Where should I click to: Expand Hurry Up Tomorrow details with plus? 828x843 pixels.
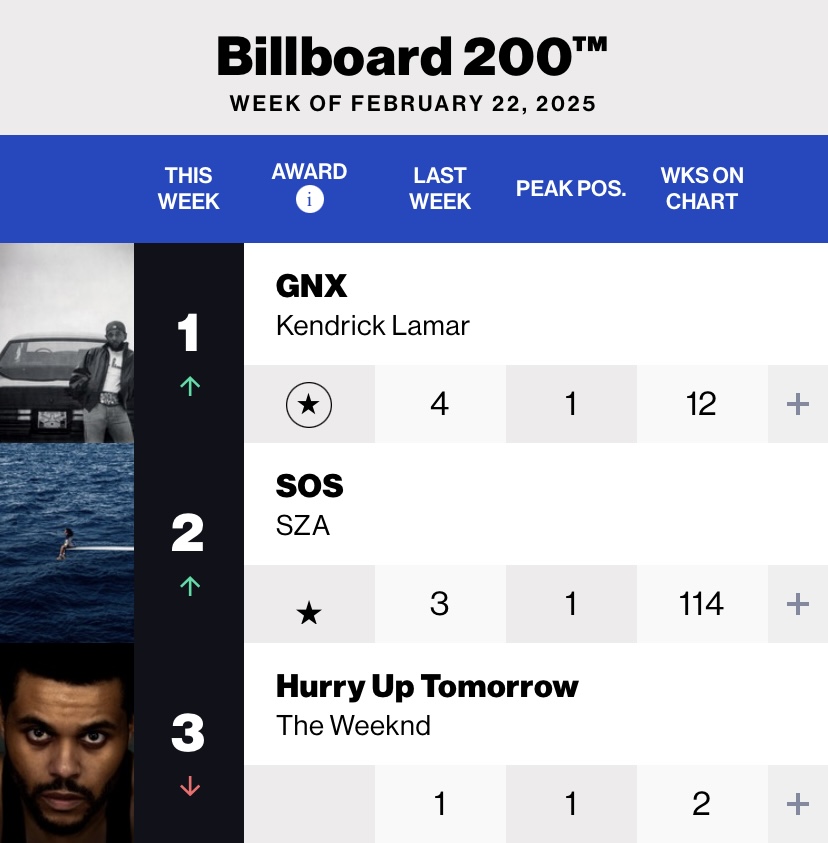pyautogui.click(x=797, y=804)
